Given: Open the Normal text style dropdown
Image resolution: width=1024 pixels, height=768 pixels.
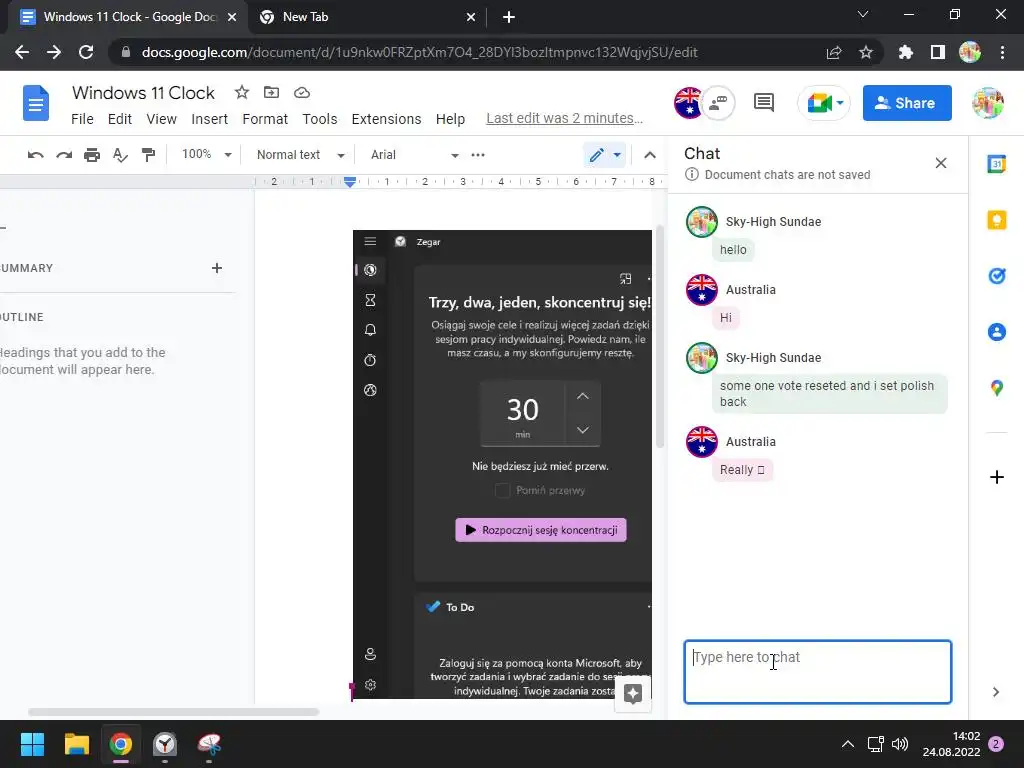Looking at the screenshot, I should [300, 155].
